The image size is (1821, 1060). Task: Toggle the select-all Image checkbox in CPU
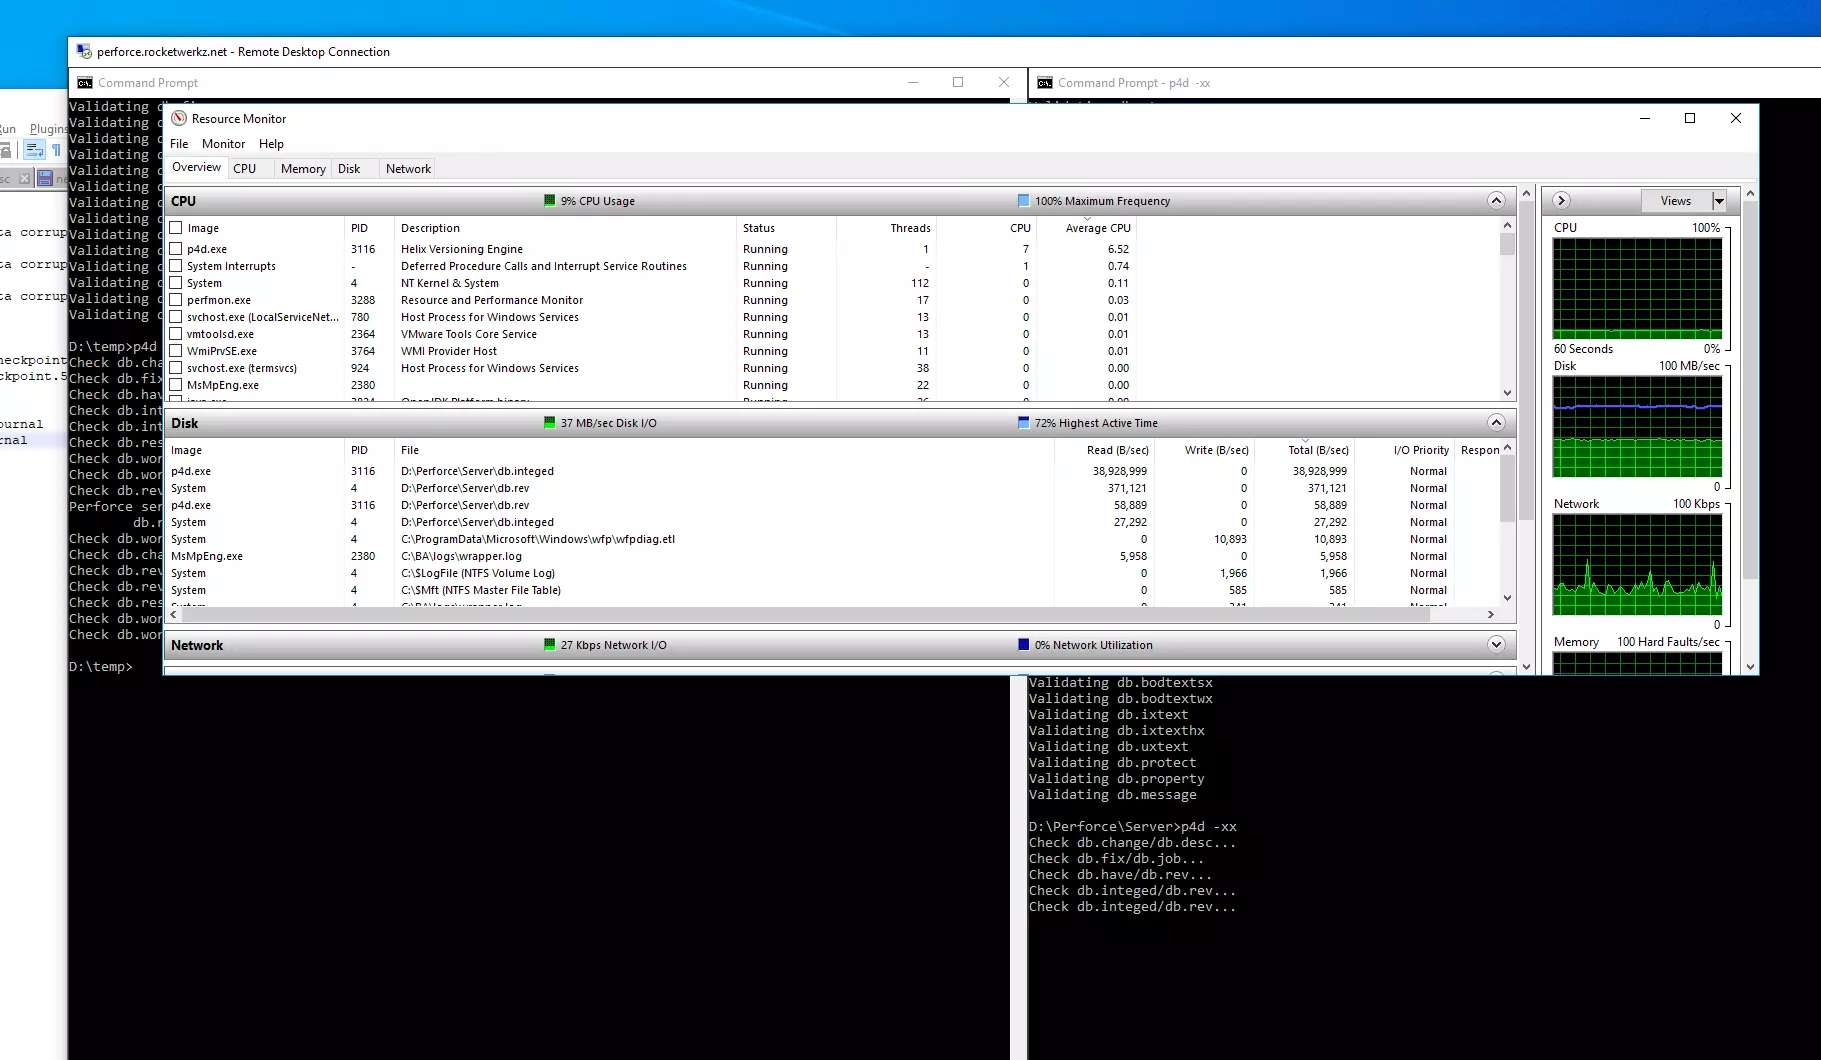(x=176, y=228)
